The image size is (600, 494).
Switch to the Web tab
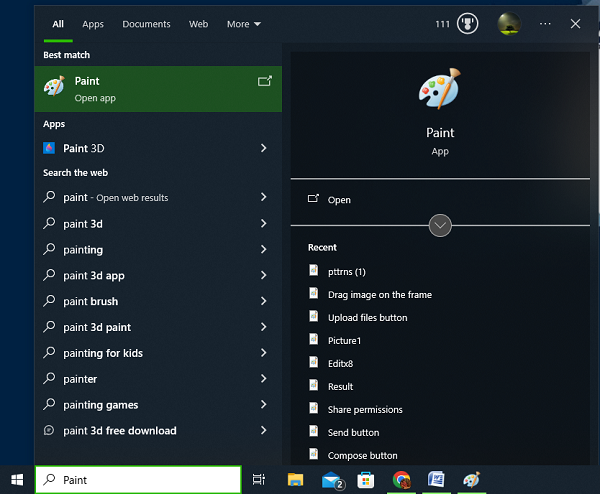coord(199,24)
